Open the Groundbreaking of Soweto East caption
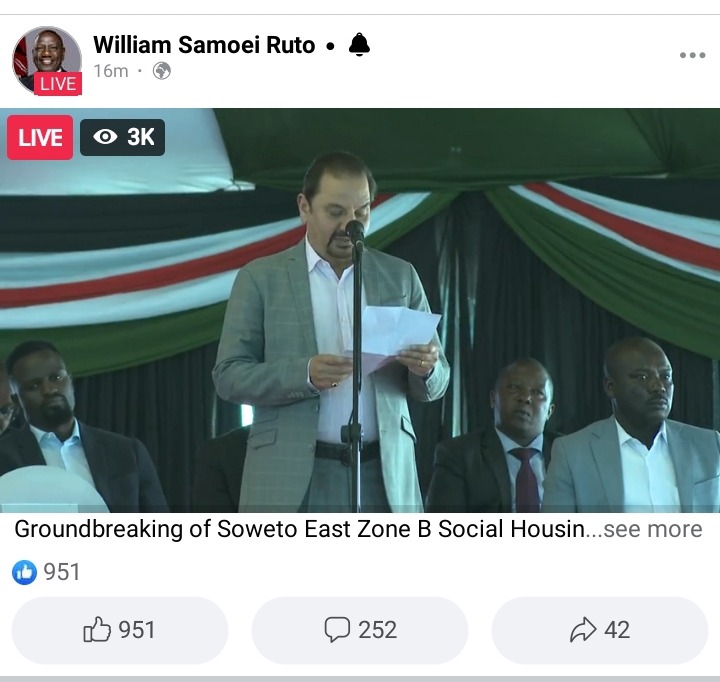This screenshot has width=720, height=682. pyautogui.click(x=299, y=529)
